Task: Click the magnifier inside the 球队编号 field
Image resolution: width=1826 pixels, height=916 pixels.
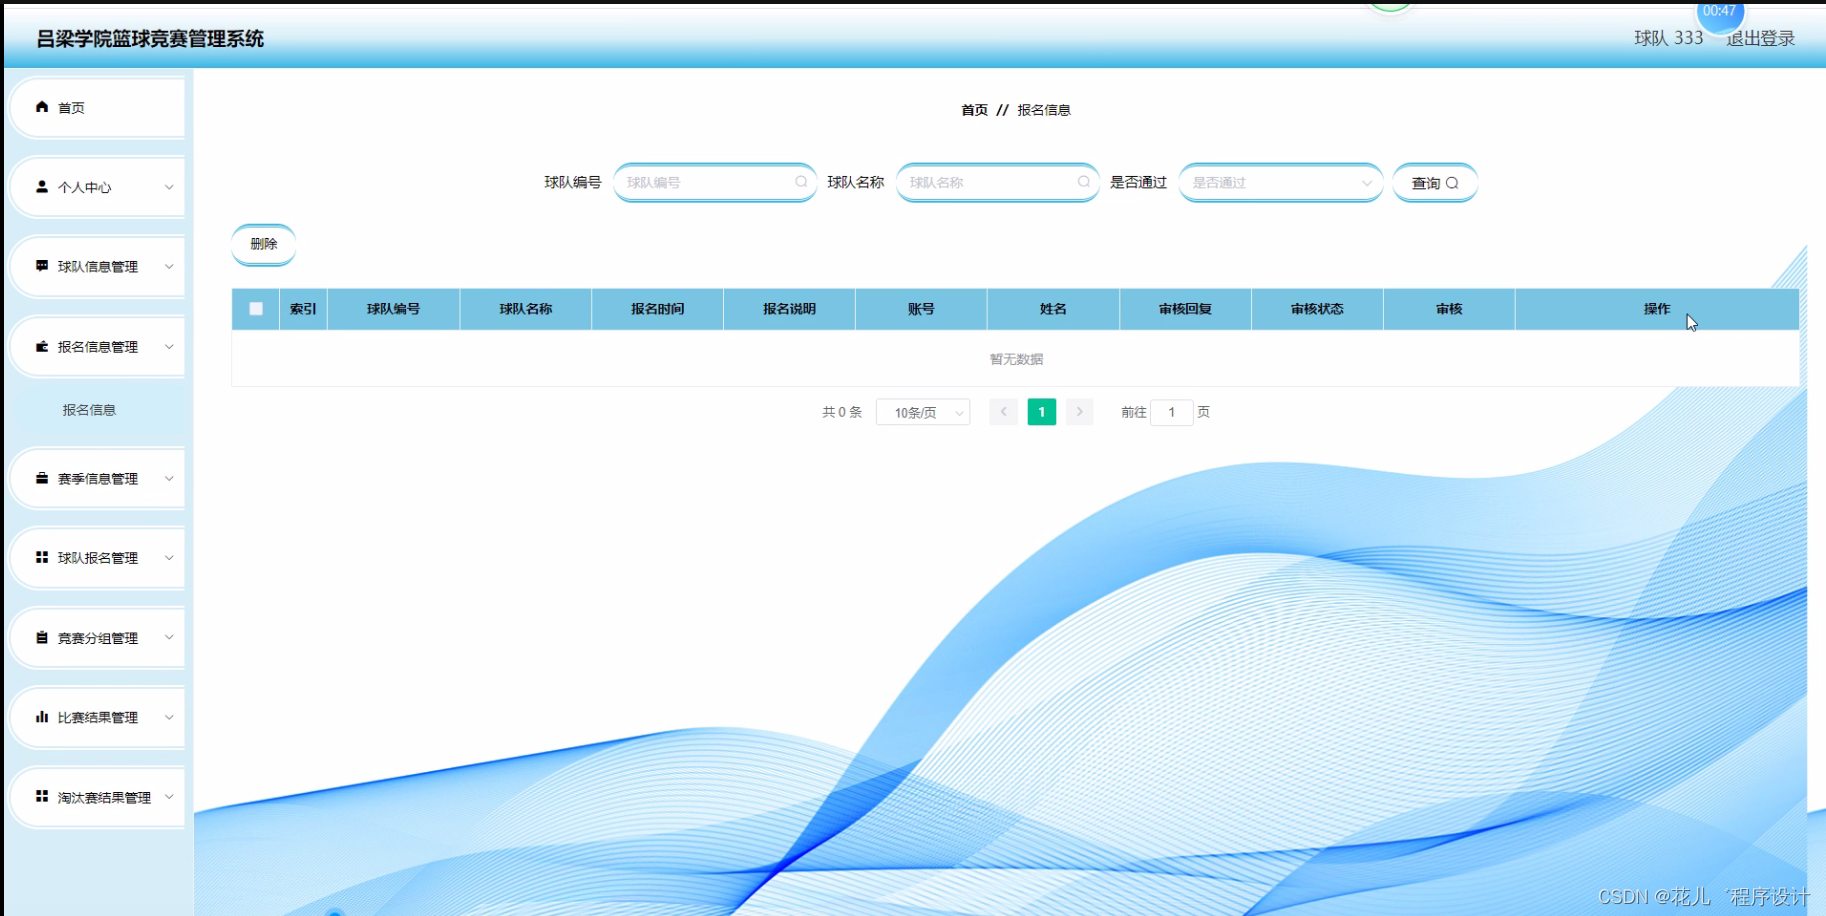Action: click(800, 182)
